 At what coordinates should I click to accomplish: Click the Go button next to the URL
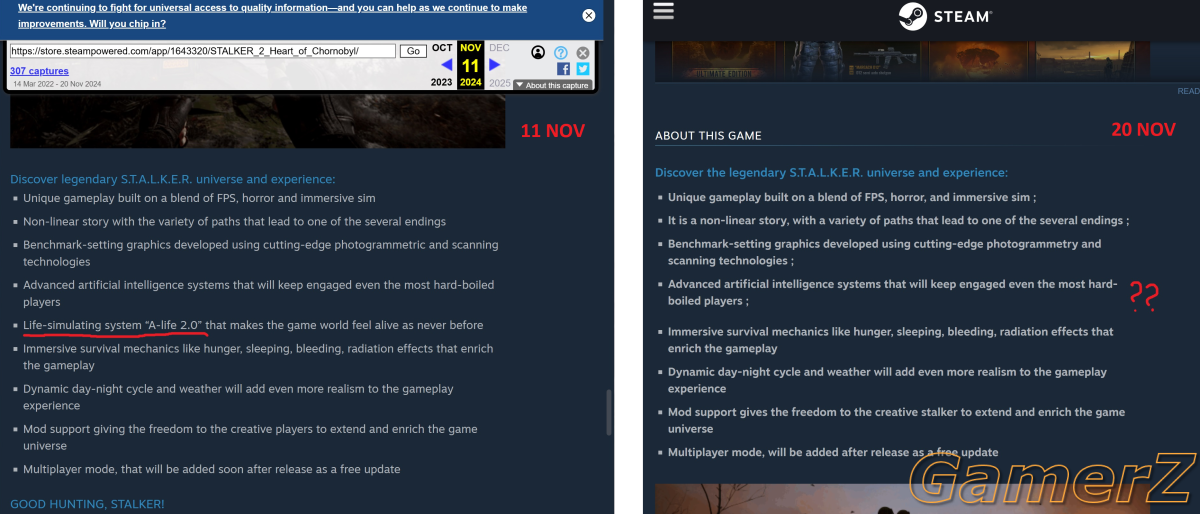click(413, 51)
